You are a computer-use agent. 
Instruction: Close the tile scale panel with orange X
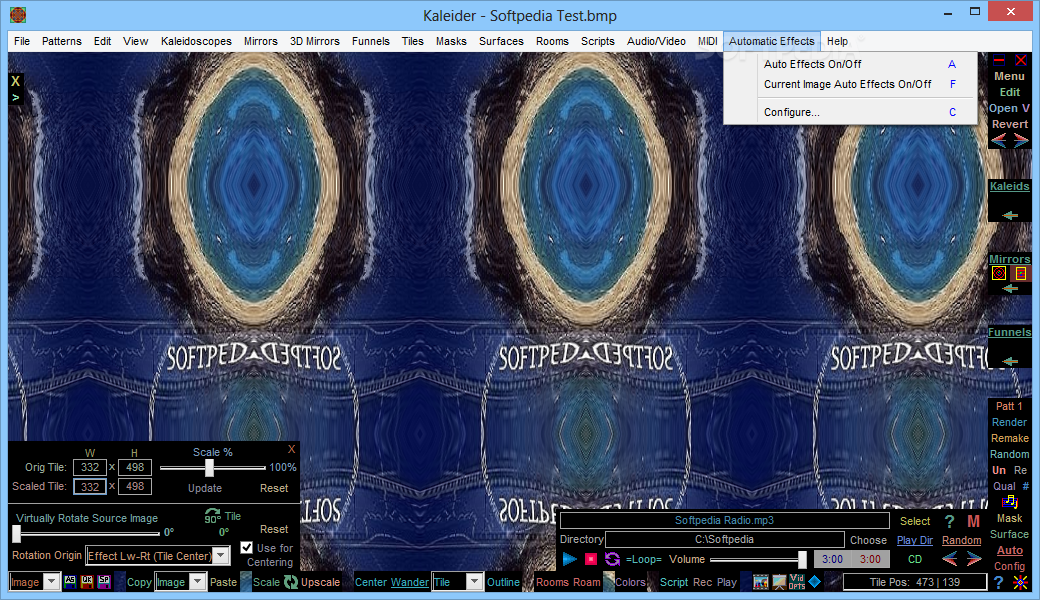click(x=291, y=449)
